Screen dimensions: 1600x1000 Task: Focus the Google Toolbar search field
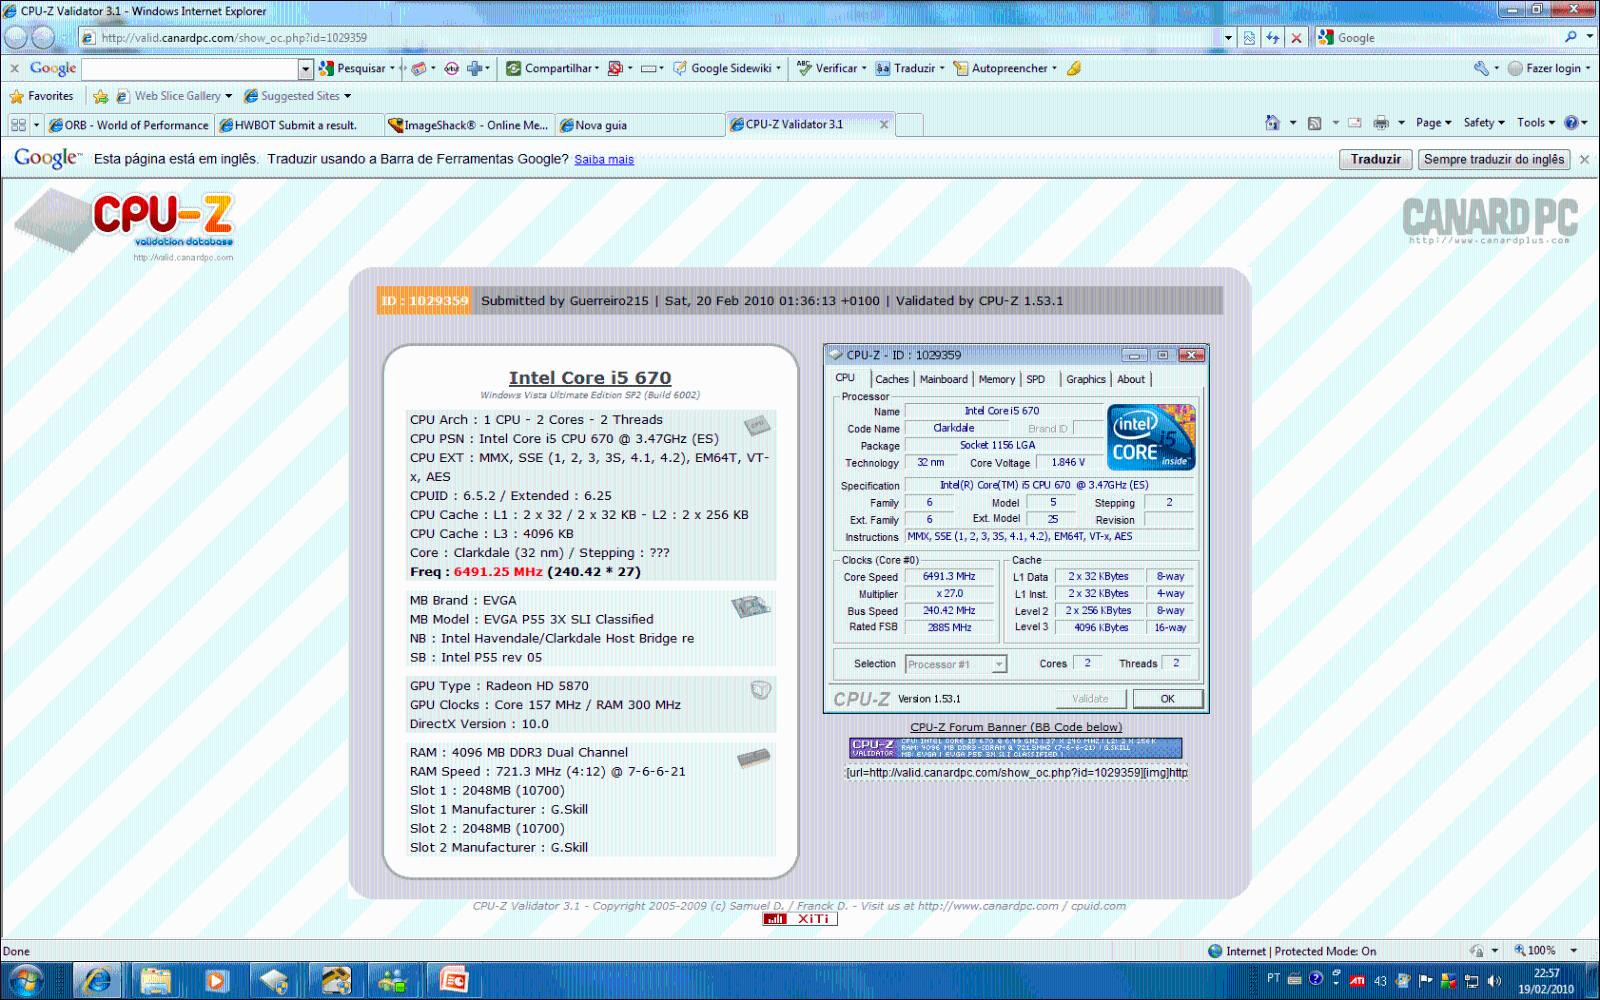pos(190,69)
